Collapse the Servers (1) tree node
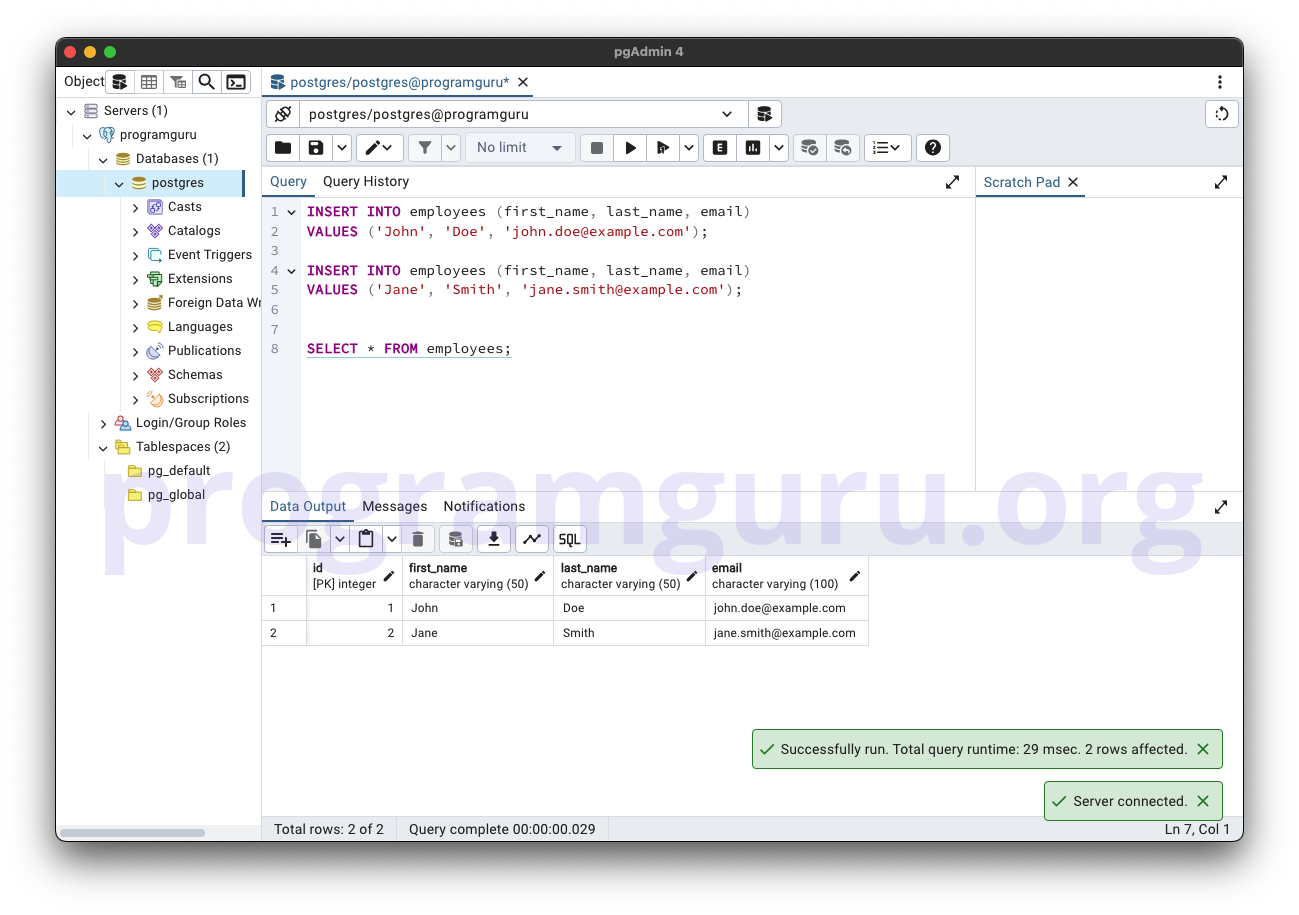1299x915 pixels. 71,111
